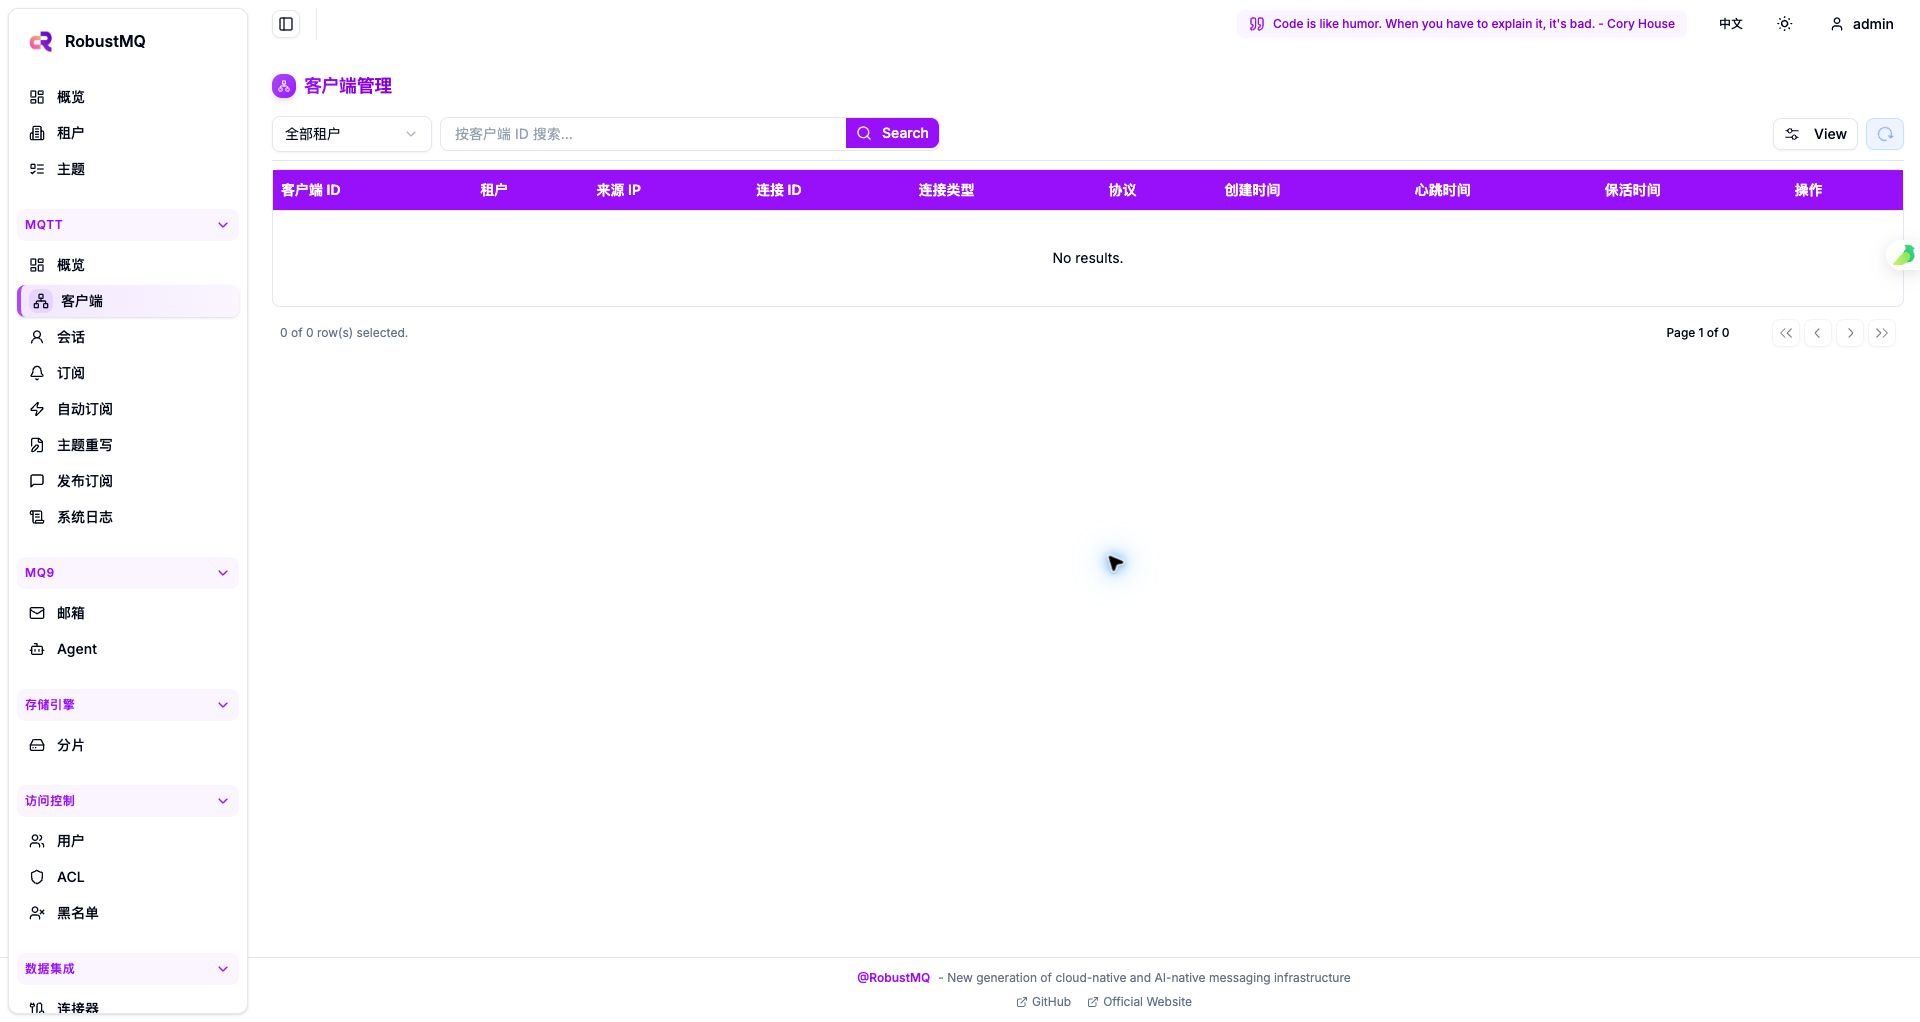Screen dimensions: 1920x1022
Task: Click the 会话 sessions user icon
Action: tap(37, 337)
